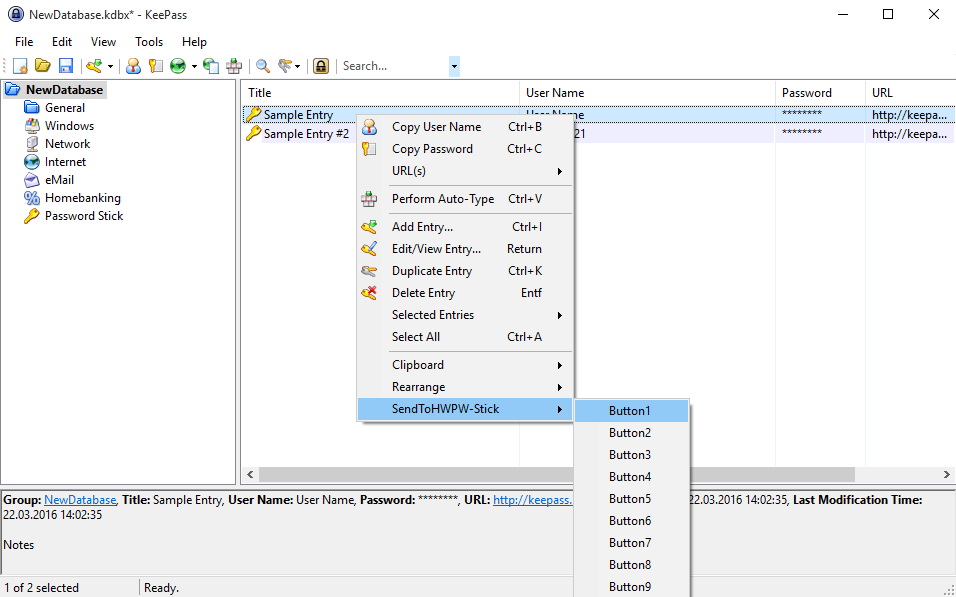The height and width of the screenshot is (597, 956).
Task: Click the Copy URL to clipboard toolbar icon
Action: pos(211,66)
